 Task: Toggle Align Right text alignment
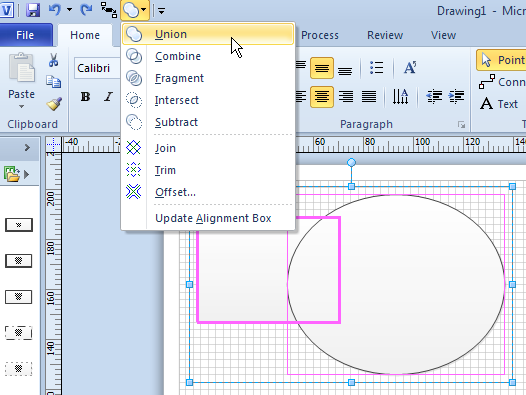pos(346,97)
